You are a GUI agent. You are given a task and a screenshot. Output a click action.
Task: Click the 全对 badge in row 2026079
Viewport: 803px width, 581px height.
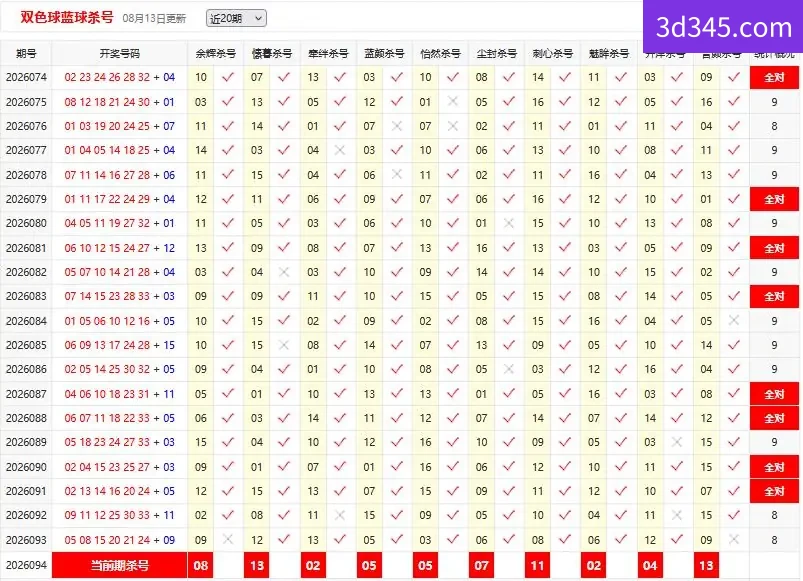click(774, 200)
